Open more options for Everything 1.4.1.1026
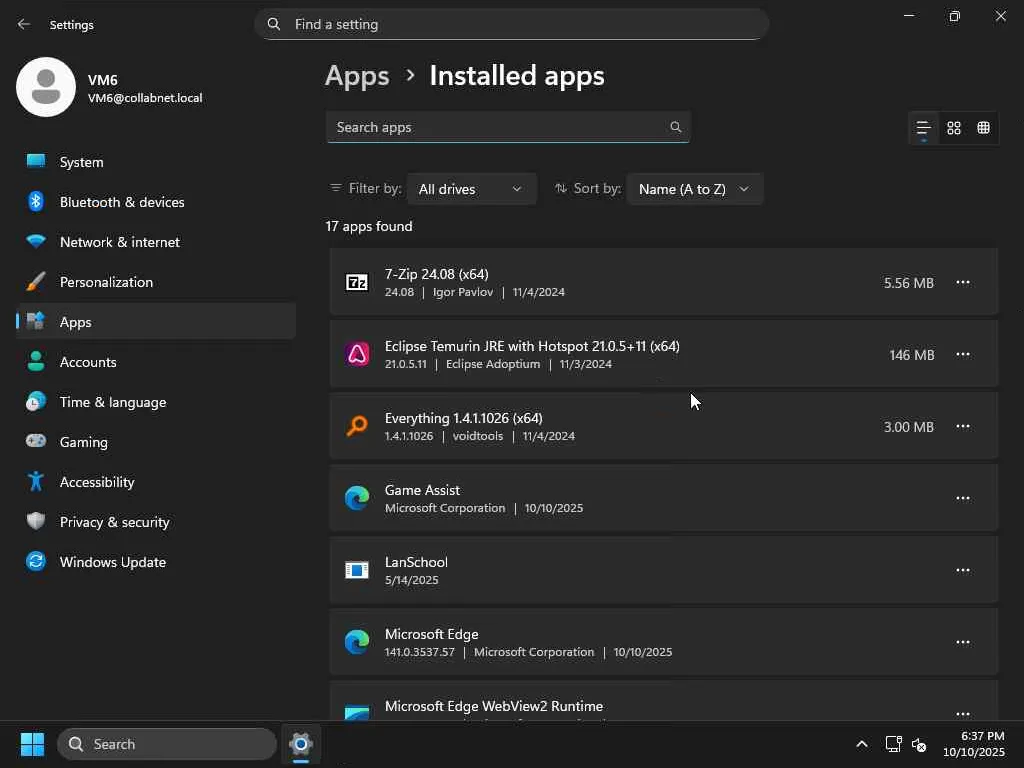 963,427
